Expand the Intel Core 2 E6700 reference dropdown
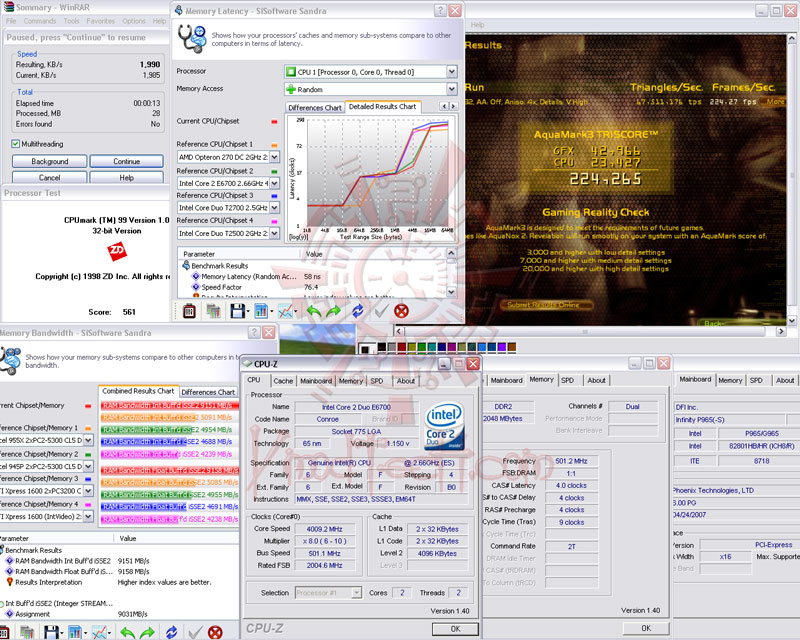Viewport: 800px width, 640px height. coord(274,183)
